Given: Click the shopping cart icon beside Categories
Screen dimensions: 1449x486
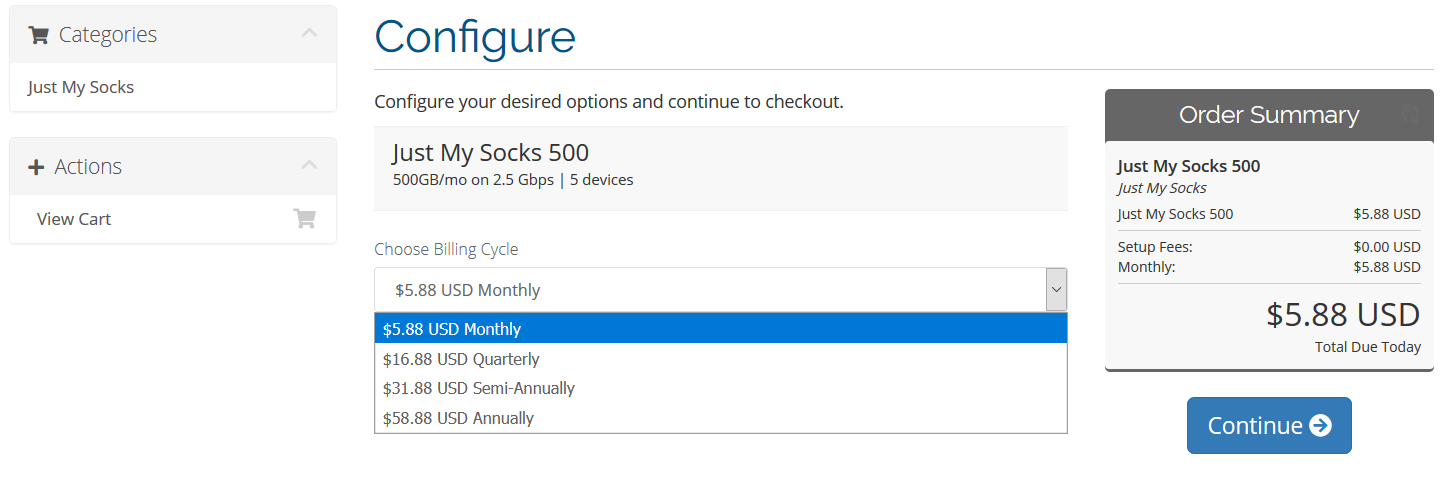Looking at the screenshot, I should pyautogui.click(x=39, y=35).
